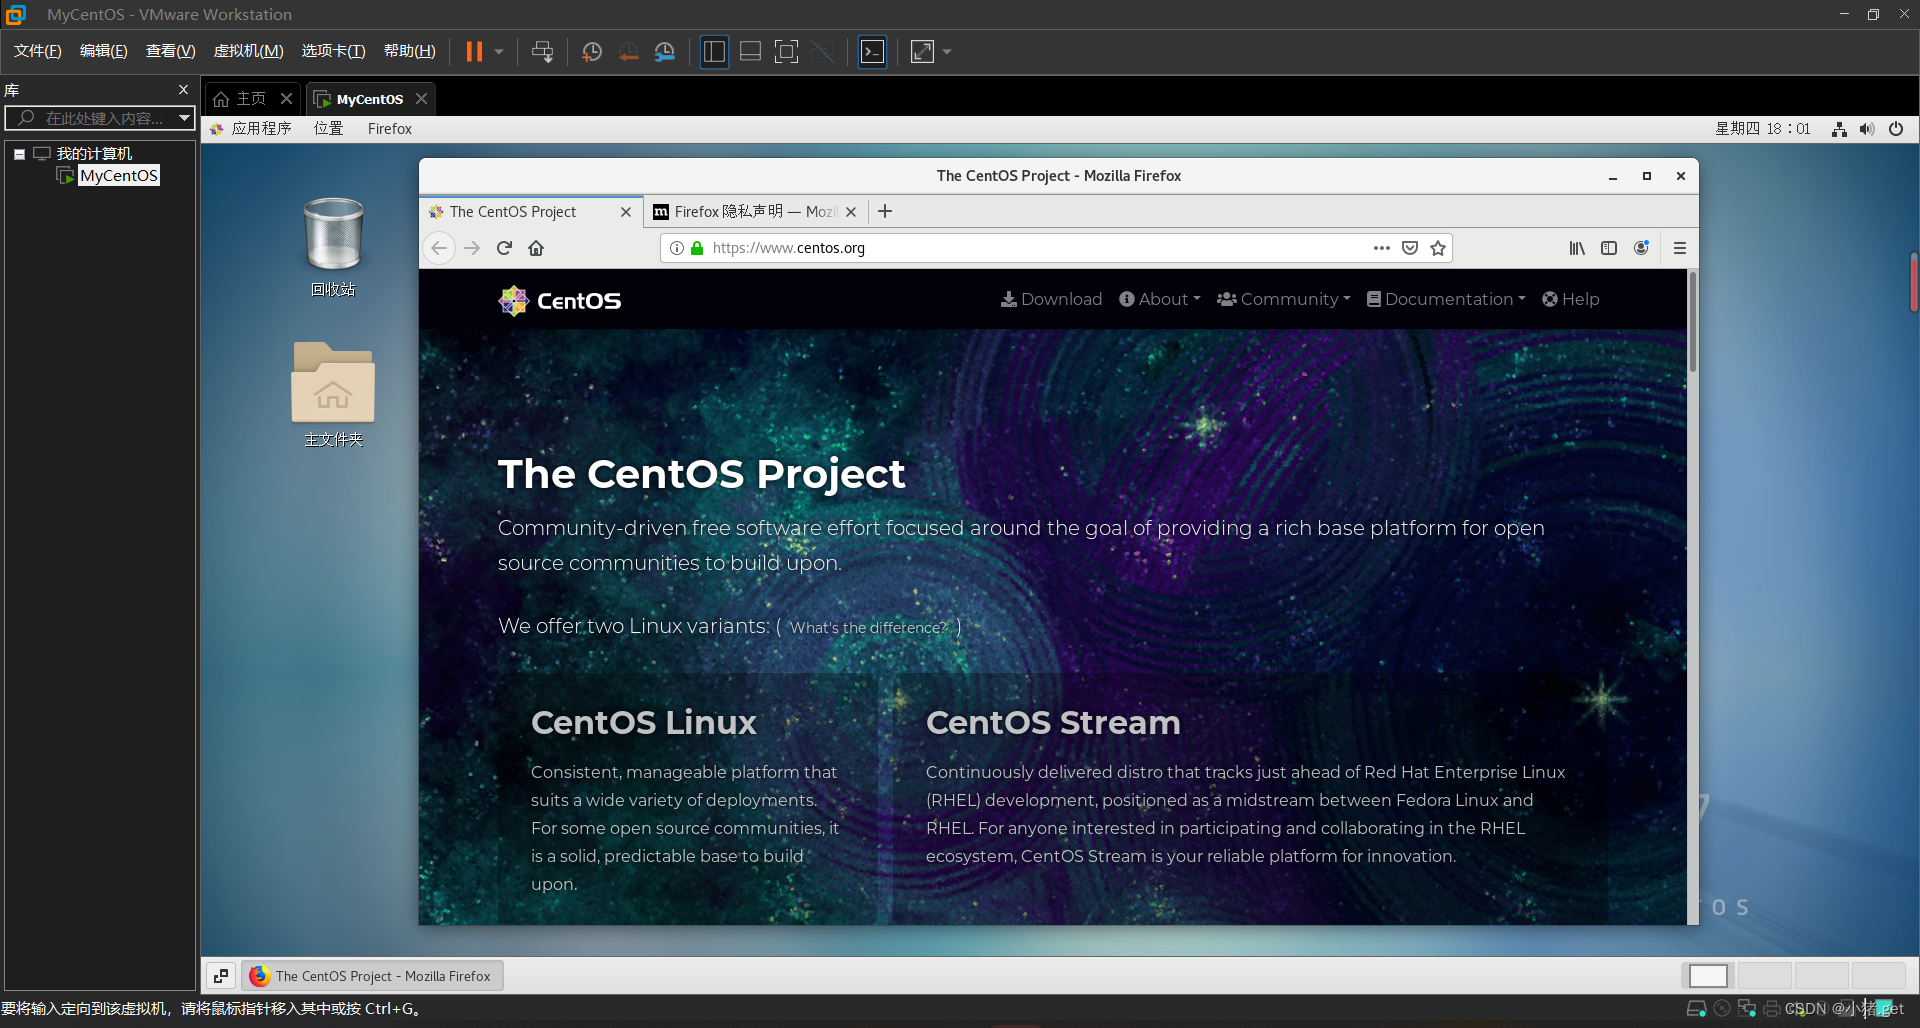Open the 回收站 trash icon on desktop
The height and width of the screenshot is (1028, 1920).
point(333,247)
